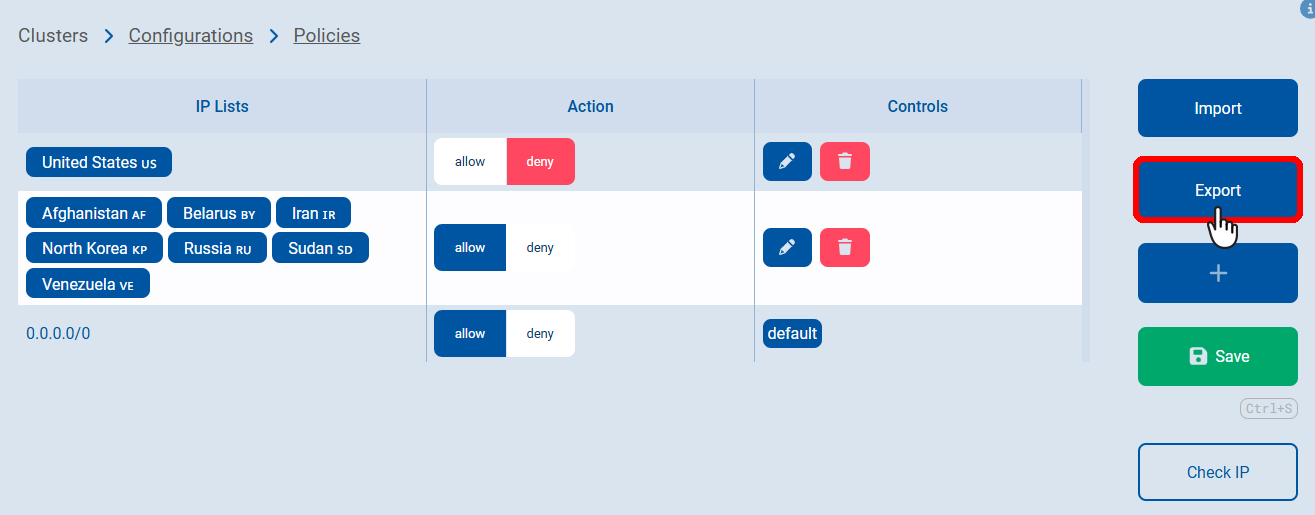The image size is (1315, 515).
Task: Switch Russia group action to deny
Action: click(540, 248)
